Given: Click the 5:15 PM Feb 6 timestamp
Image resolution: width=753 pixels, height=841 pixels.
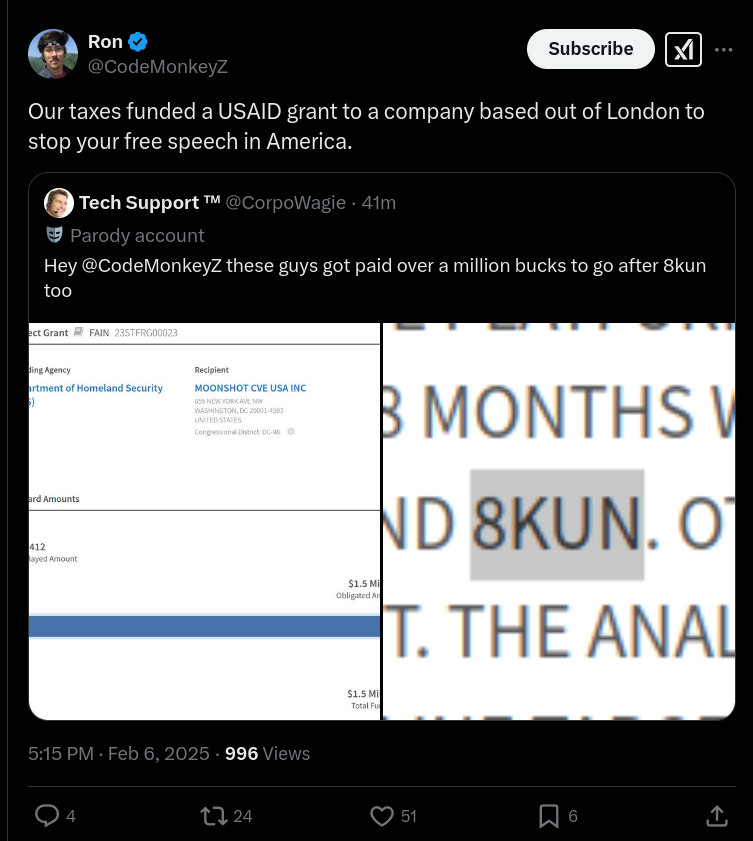Looking at the screenshot, I should point(119,754).
